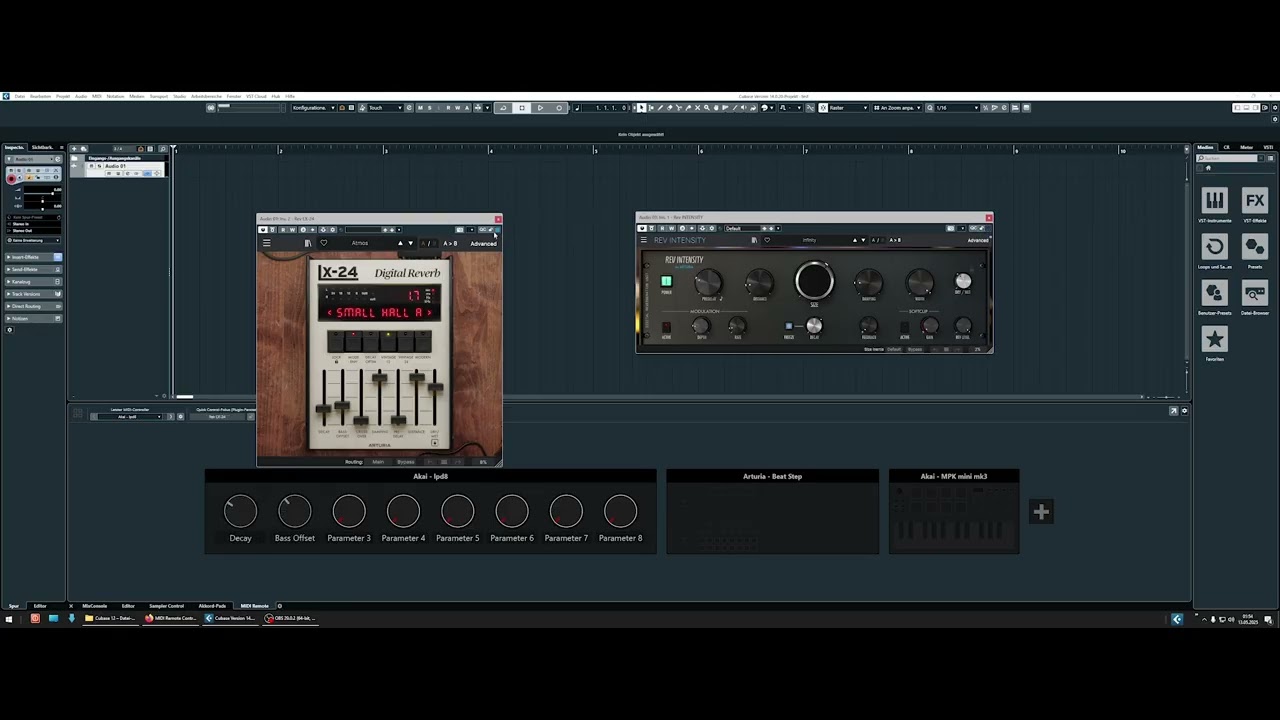
Task: Favorite the LX-24 preset with heart icon
Action: (x=324, y=243)
